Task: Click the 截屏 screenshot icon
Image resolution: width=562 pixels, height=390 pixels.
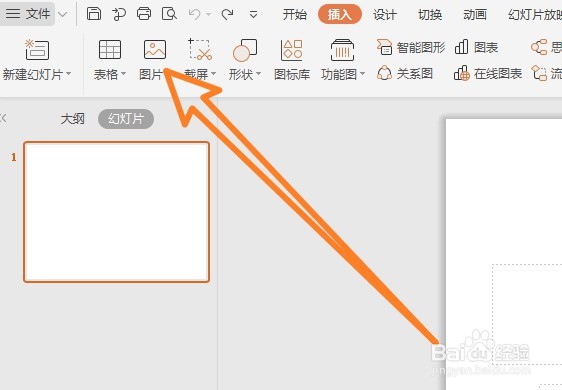Action: 200,49
